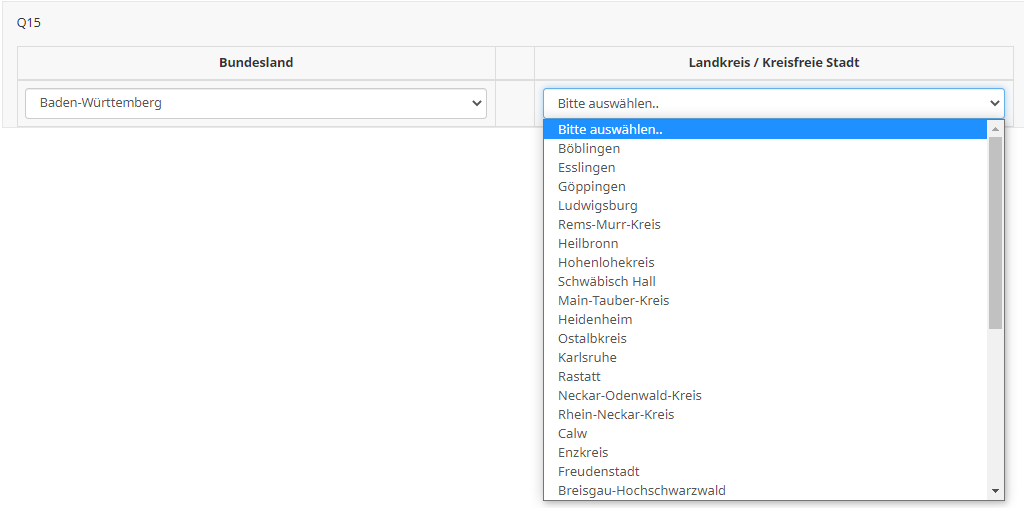
Task: Click the dropdown list scrollbar thumb
Action: 995,232
